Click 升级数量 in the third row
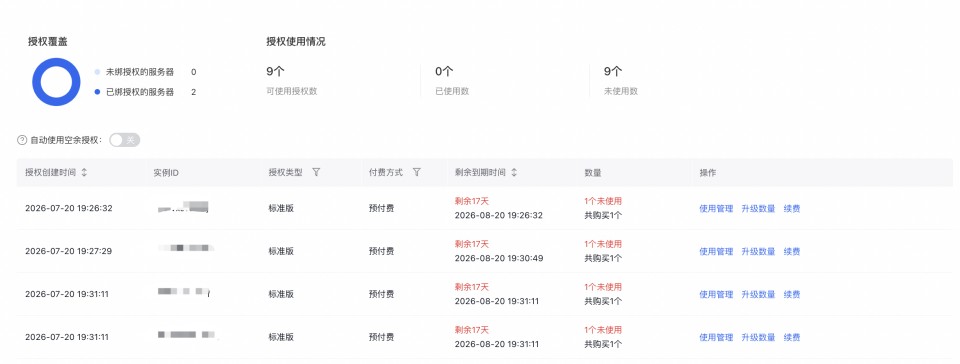 [x=759, y=294]
